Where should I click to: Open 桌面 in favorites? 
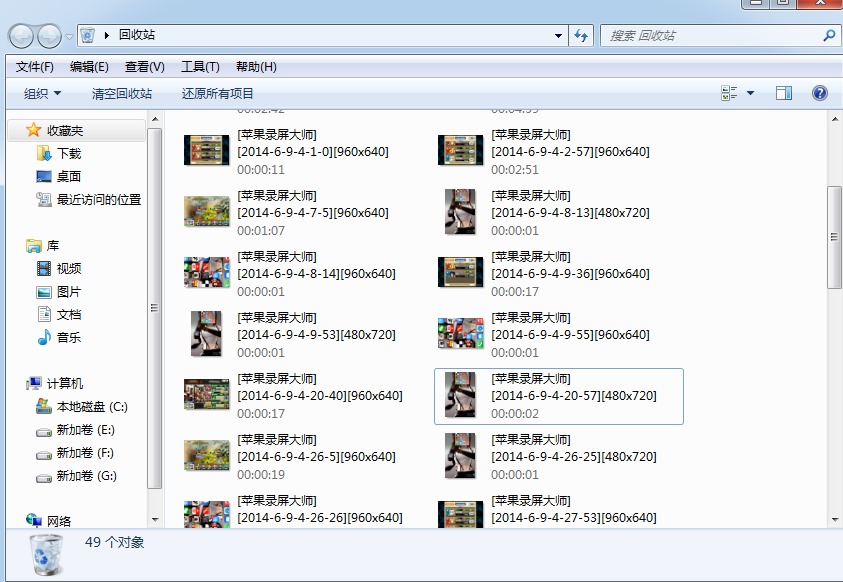(x=69, y=176)
